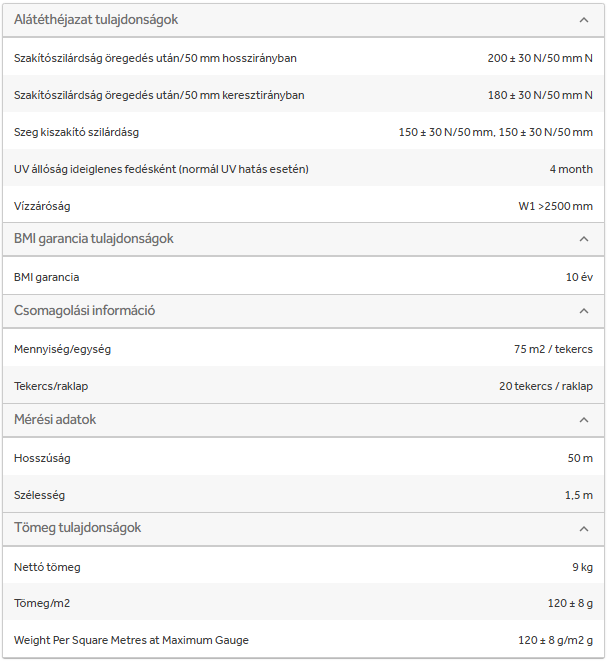Select the hosszirányban tear strength row label
This screenshot has width=609, height=663.
tap(155, 58)
